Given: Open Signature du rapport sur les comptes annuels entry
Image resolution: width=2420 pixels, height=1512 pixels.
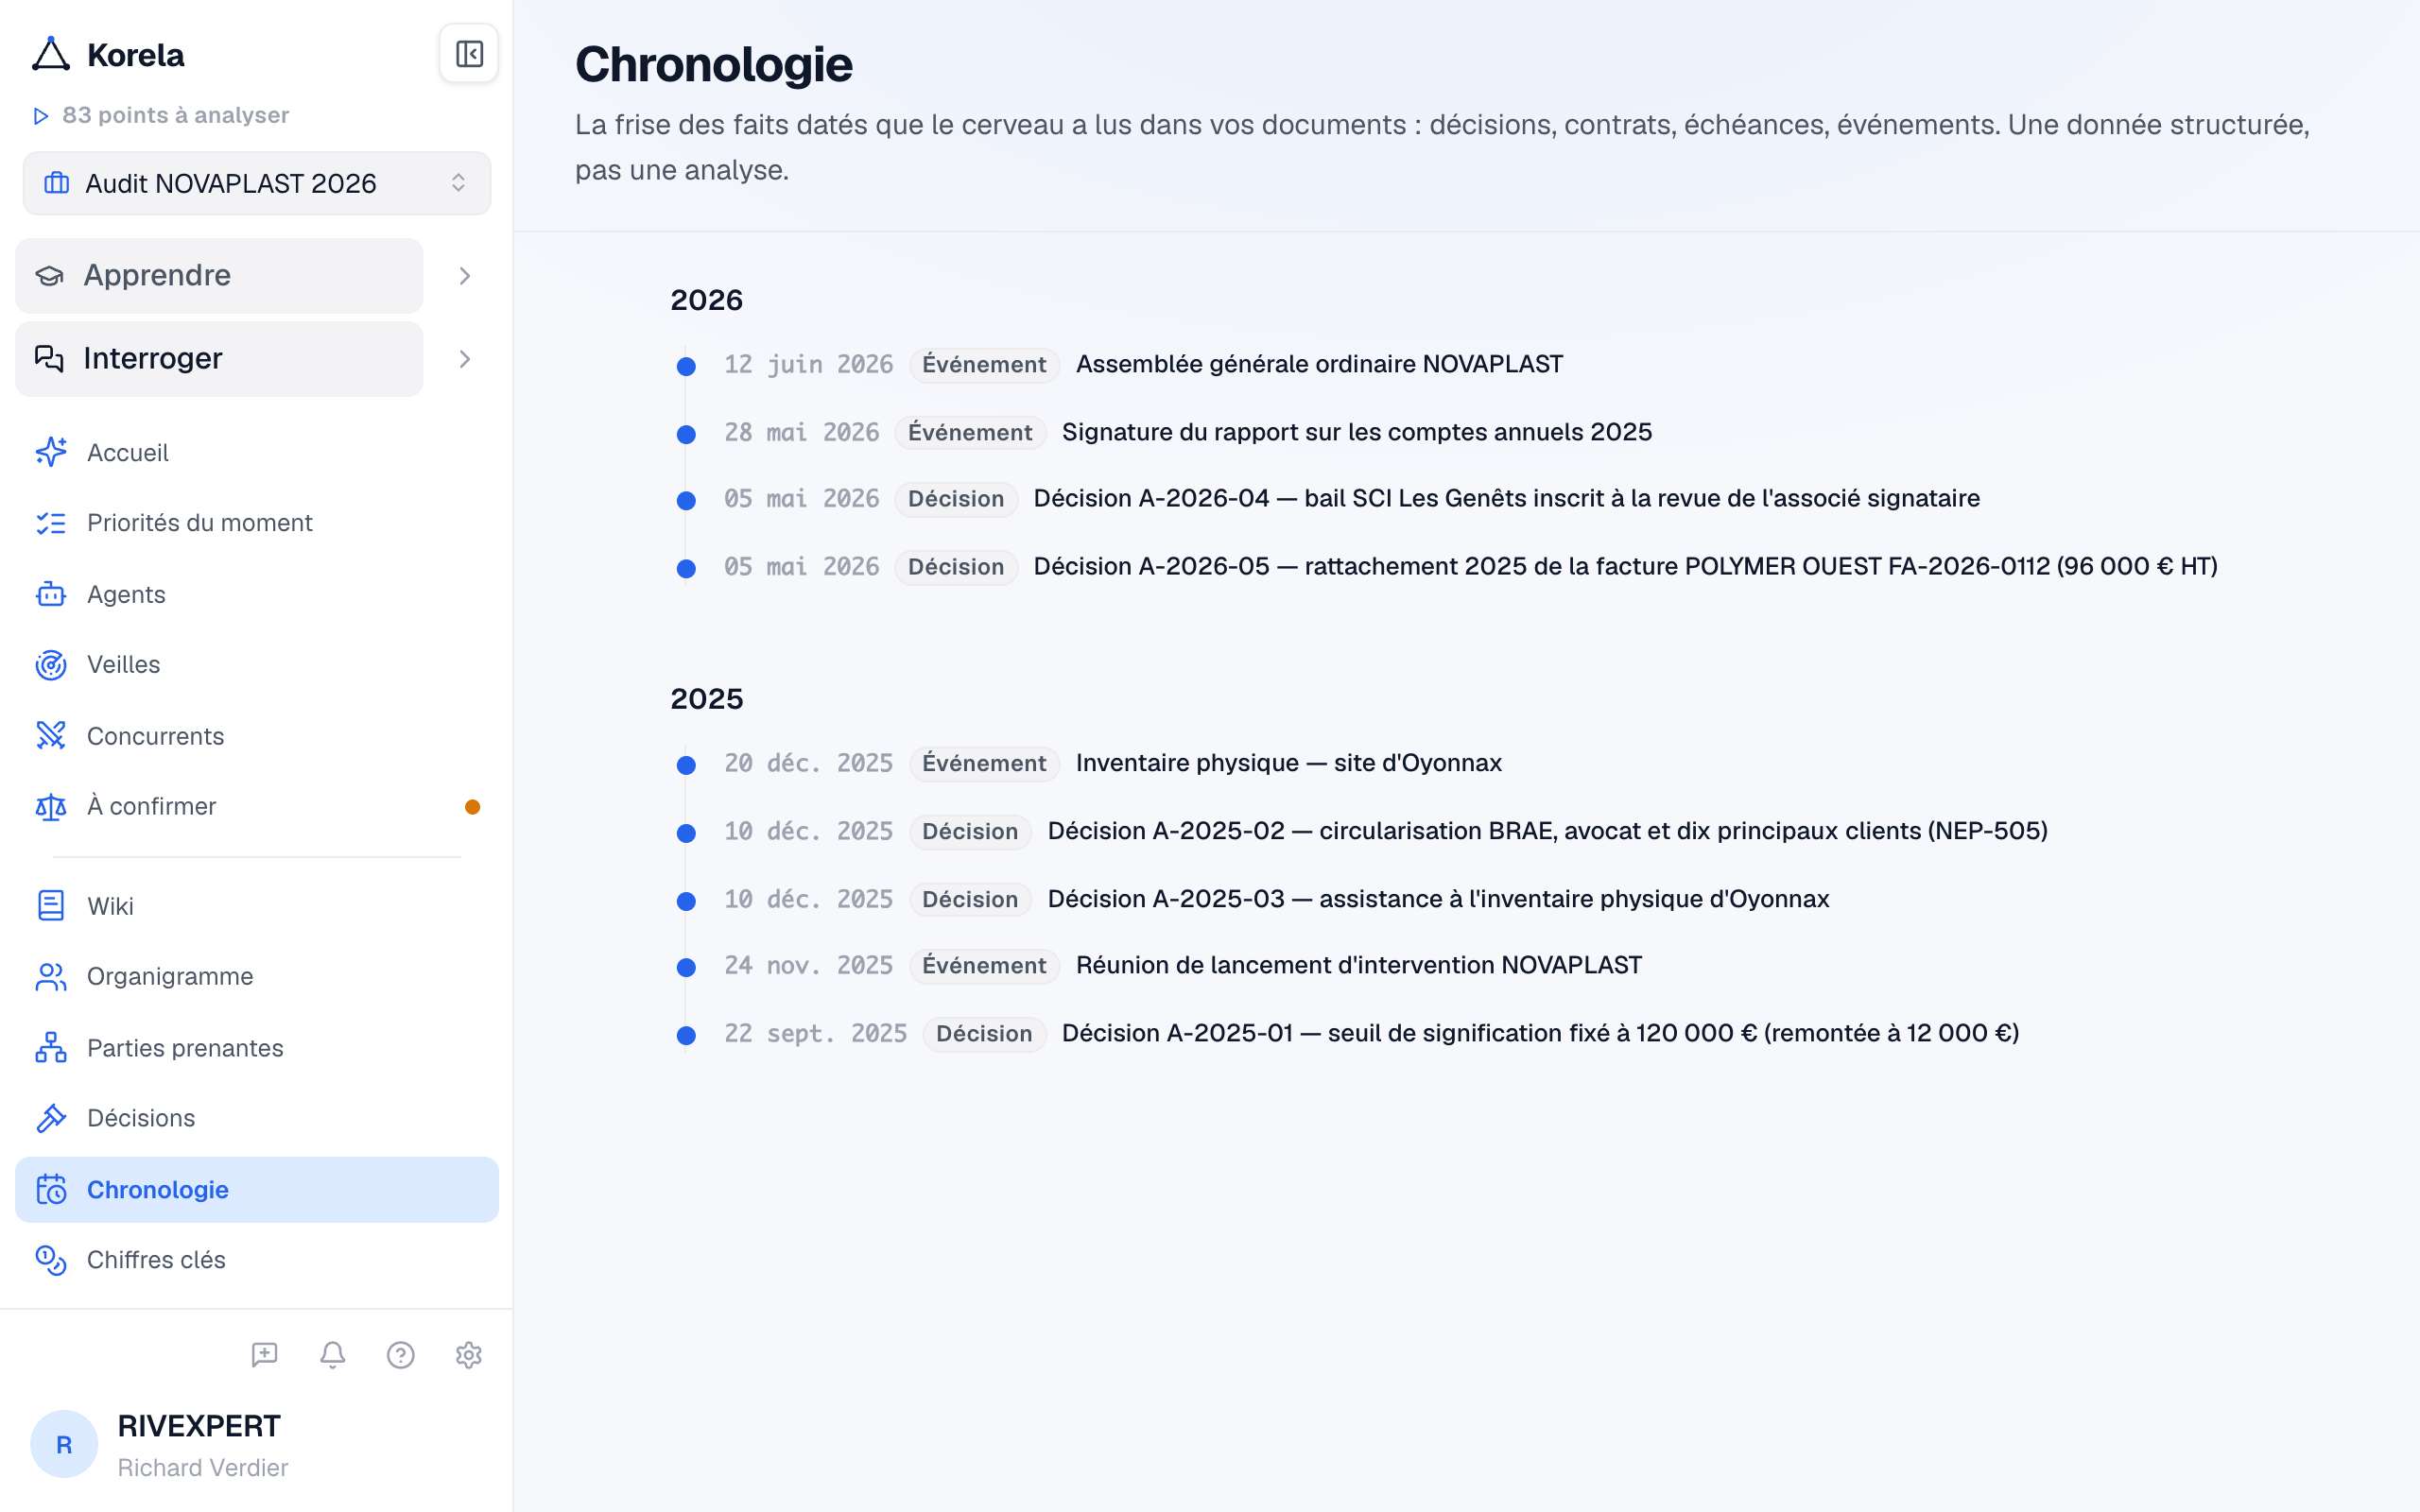Looking at the screenshot, I should click(x=1357, y=432).
